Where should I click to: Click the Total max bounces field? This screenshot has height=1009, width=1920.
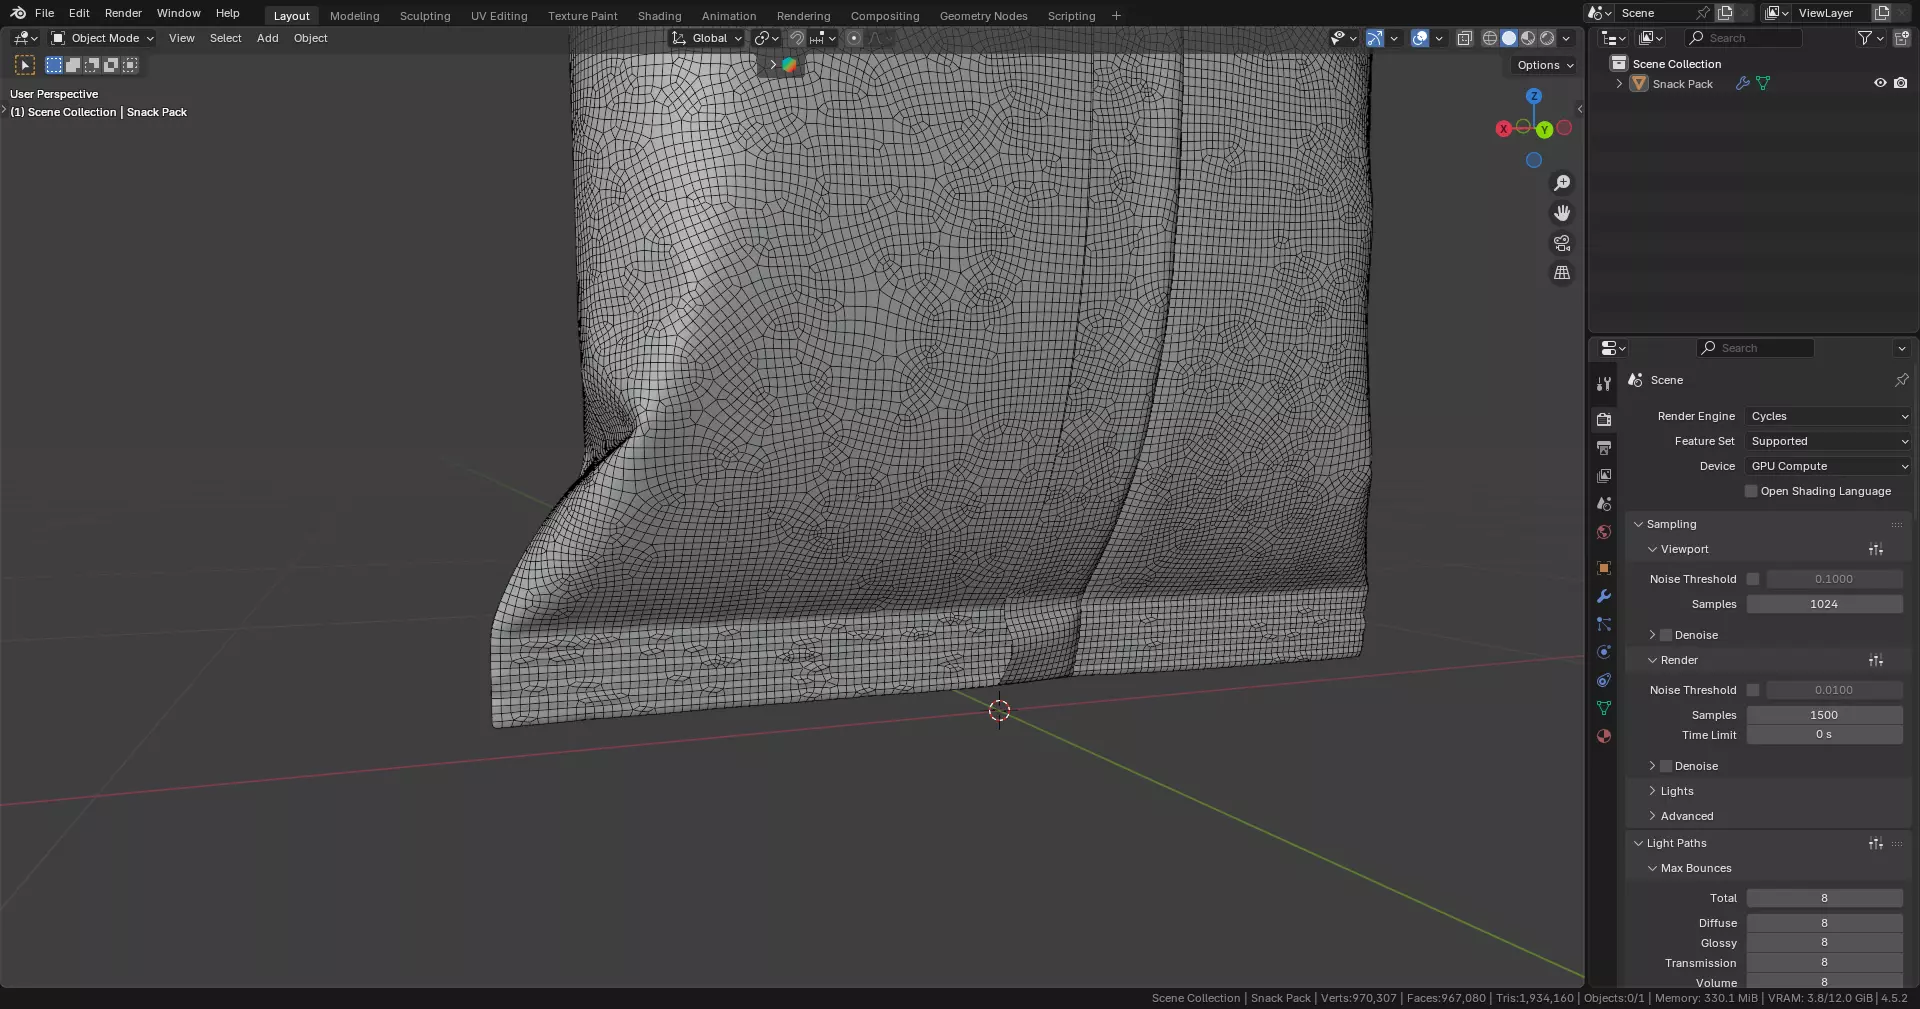[1824, 898]
